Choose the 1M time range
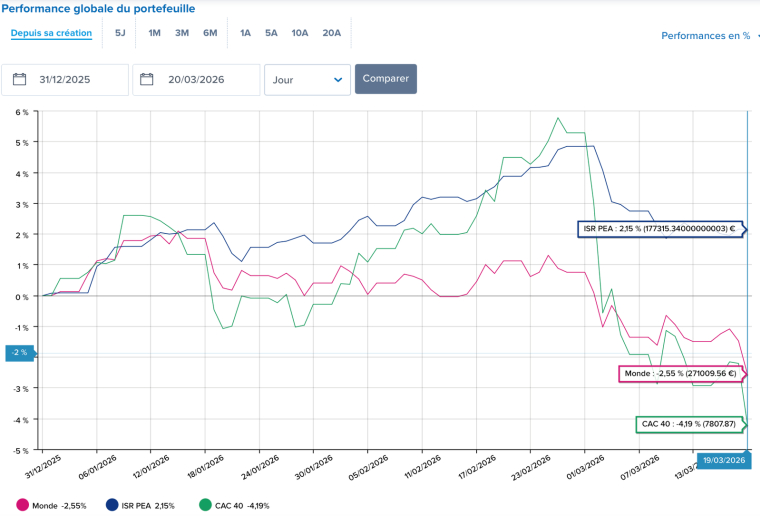The width and height of the screenshot is (760, 516). pyautogui.click(x=154, y=33)
